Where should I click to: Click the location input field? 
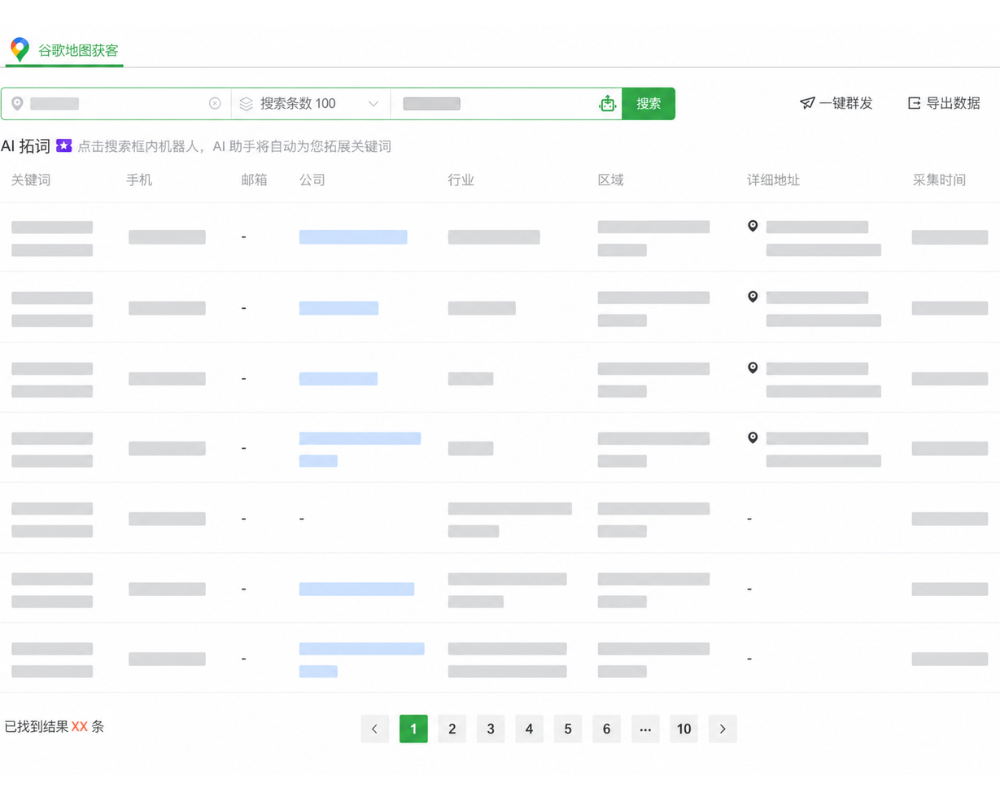point(116,103)
